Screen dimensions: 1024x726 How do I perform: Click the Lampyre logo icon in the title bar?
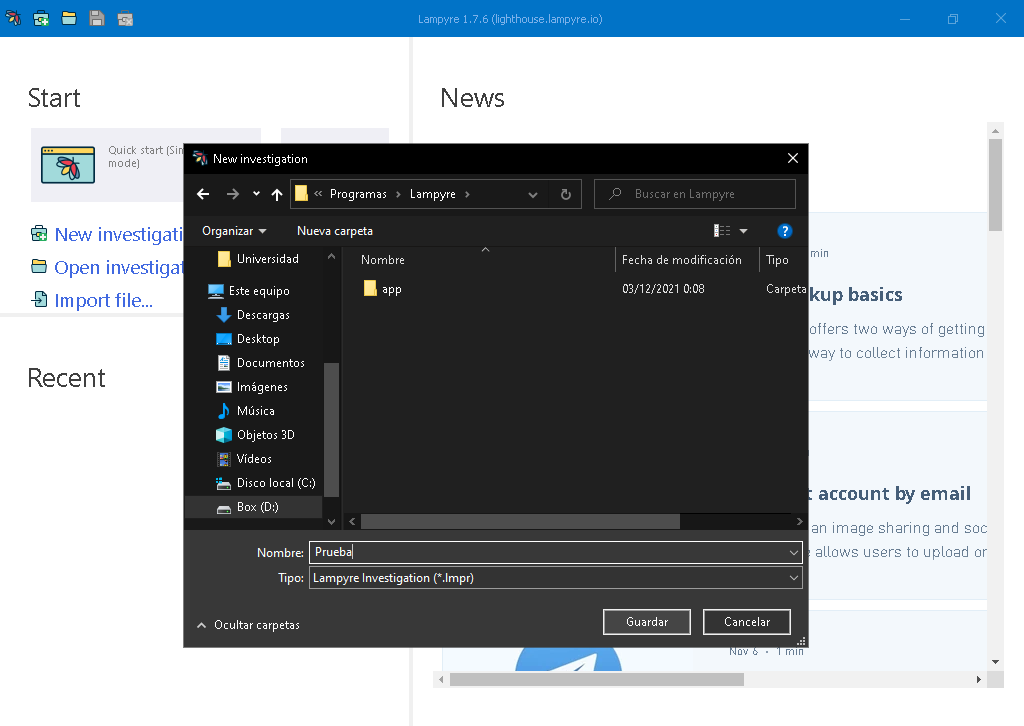13,18
